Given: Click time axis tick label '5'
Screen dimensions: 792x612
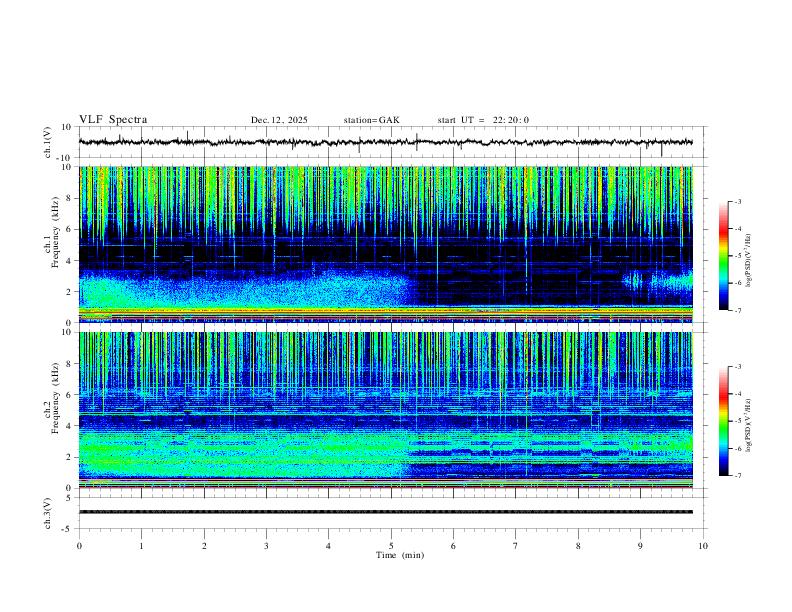Looking at the screenshot, I should pos(391,546).
